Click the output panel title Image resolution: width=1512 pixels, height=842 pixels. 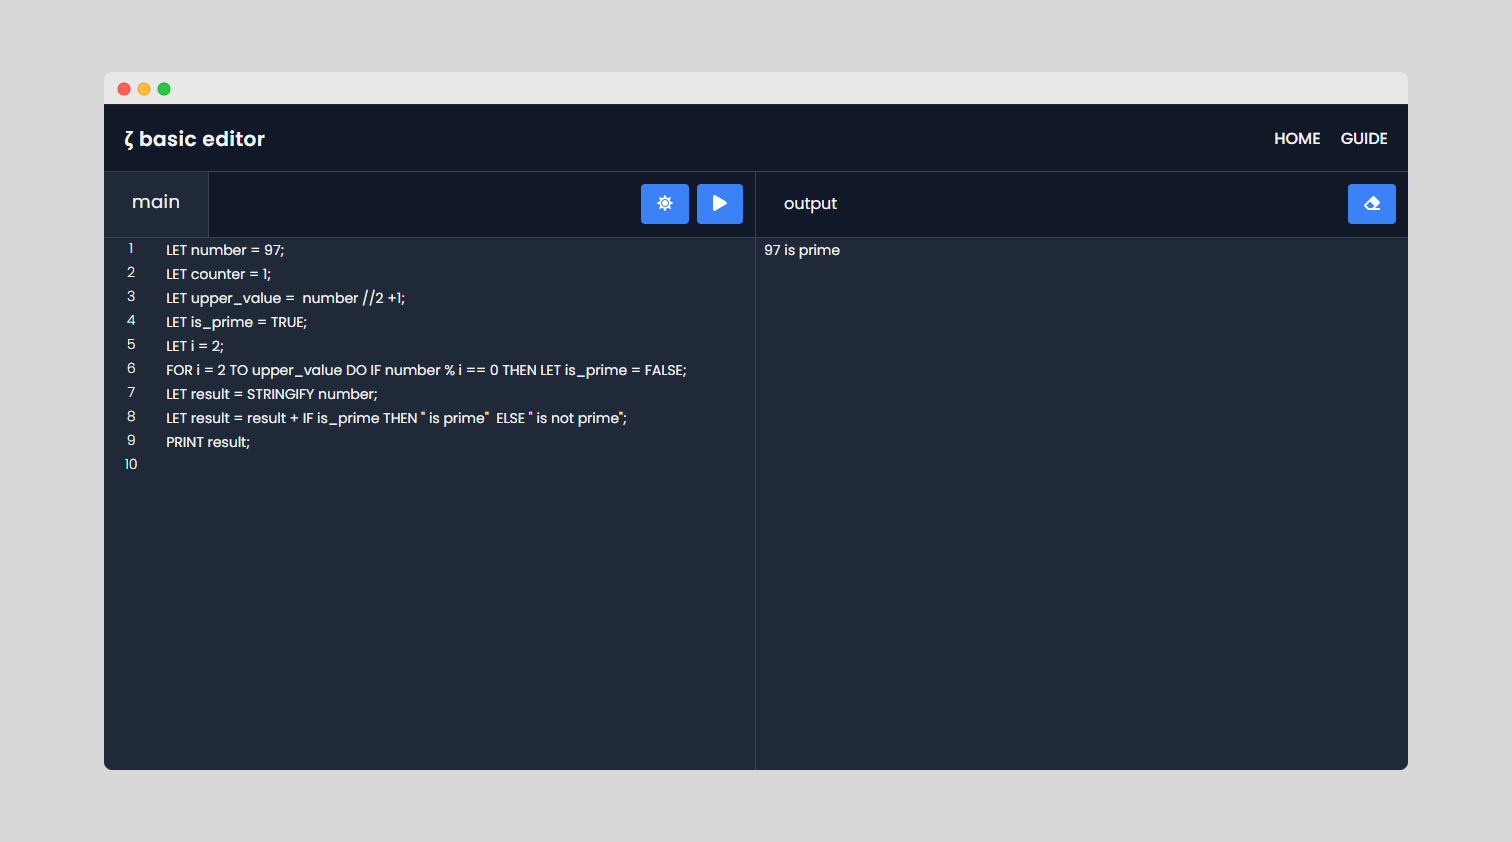pyautogui.click(x=810, y=204)
